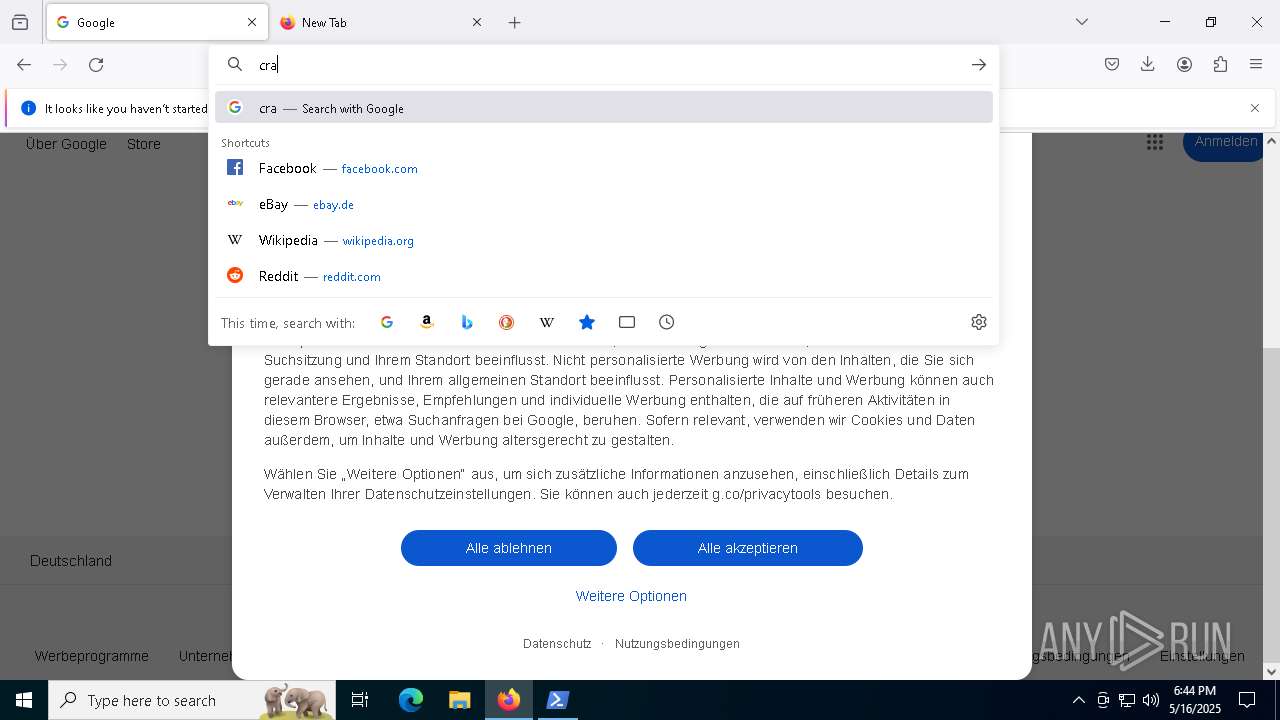The width and height of the screenshot is (1280, 720).
Task: Search open tabs icon
Action: tap(627, 322)
